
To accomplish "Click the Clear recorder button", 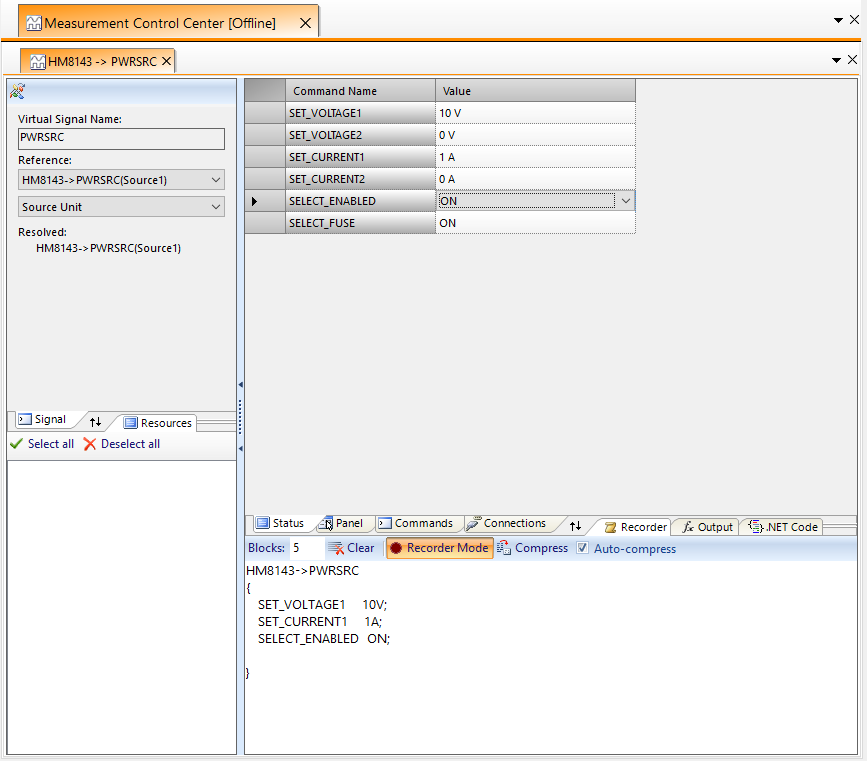I will 351,548.
